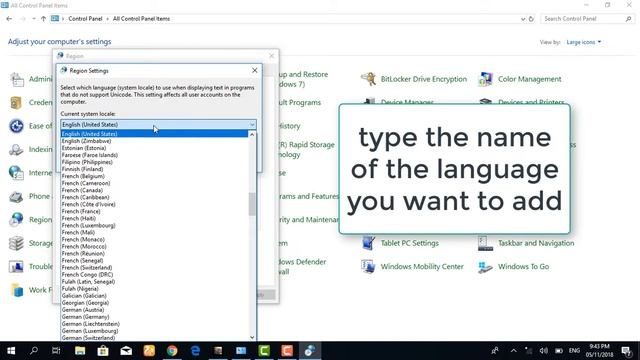Close the Region Settings dialog
This screenshot has height=360, width=640.
click(x=255, y=71)
